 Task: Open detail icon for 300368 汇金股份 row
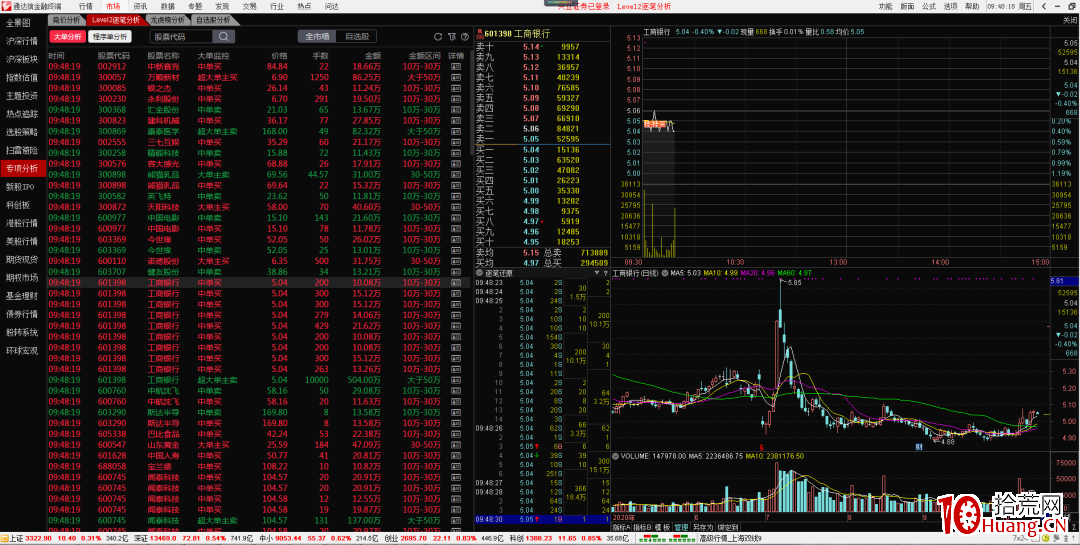[455, 110]
